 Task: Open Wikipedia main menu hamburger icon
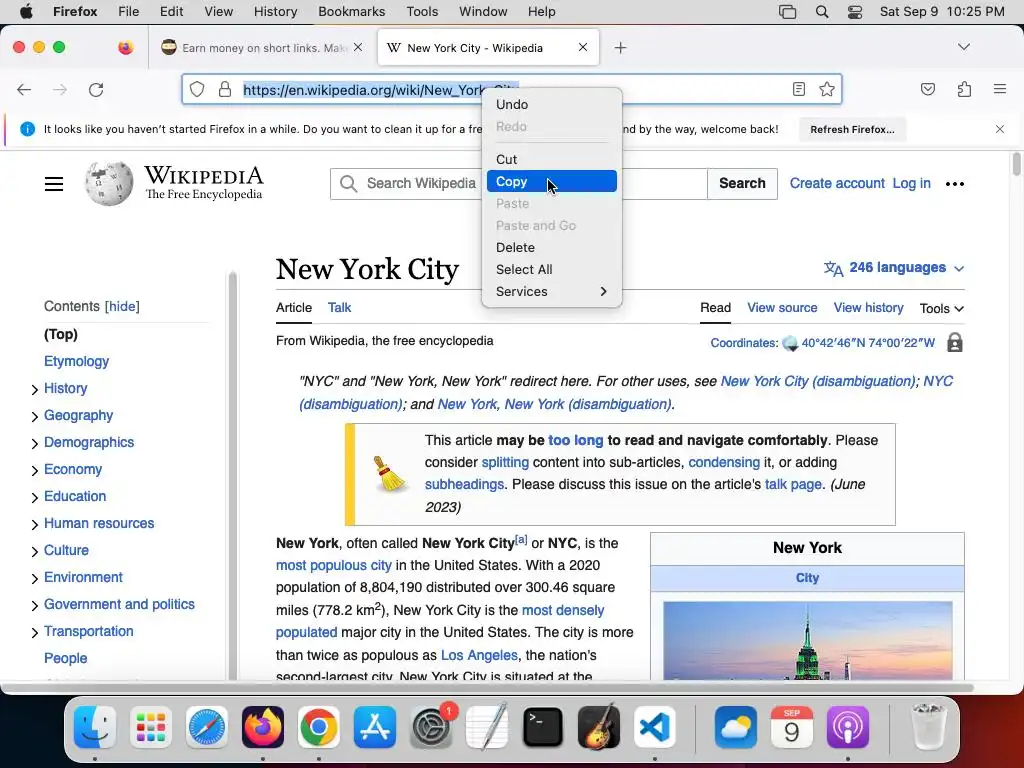click(x=54, y=184)
